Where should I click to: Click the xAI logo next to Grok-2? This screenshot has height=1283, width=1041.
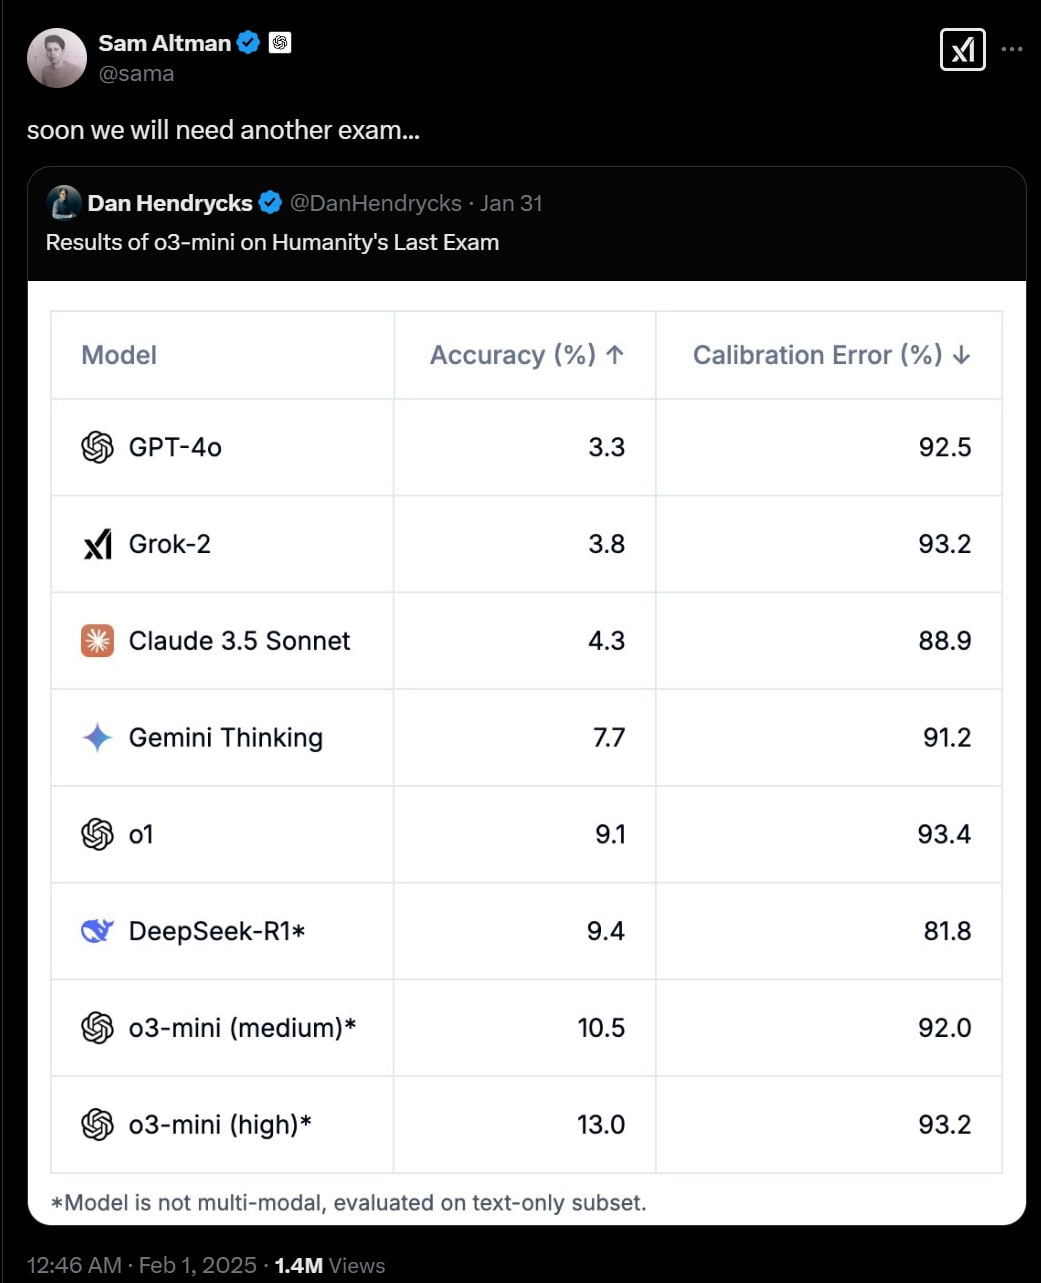tap(97, 544)
